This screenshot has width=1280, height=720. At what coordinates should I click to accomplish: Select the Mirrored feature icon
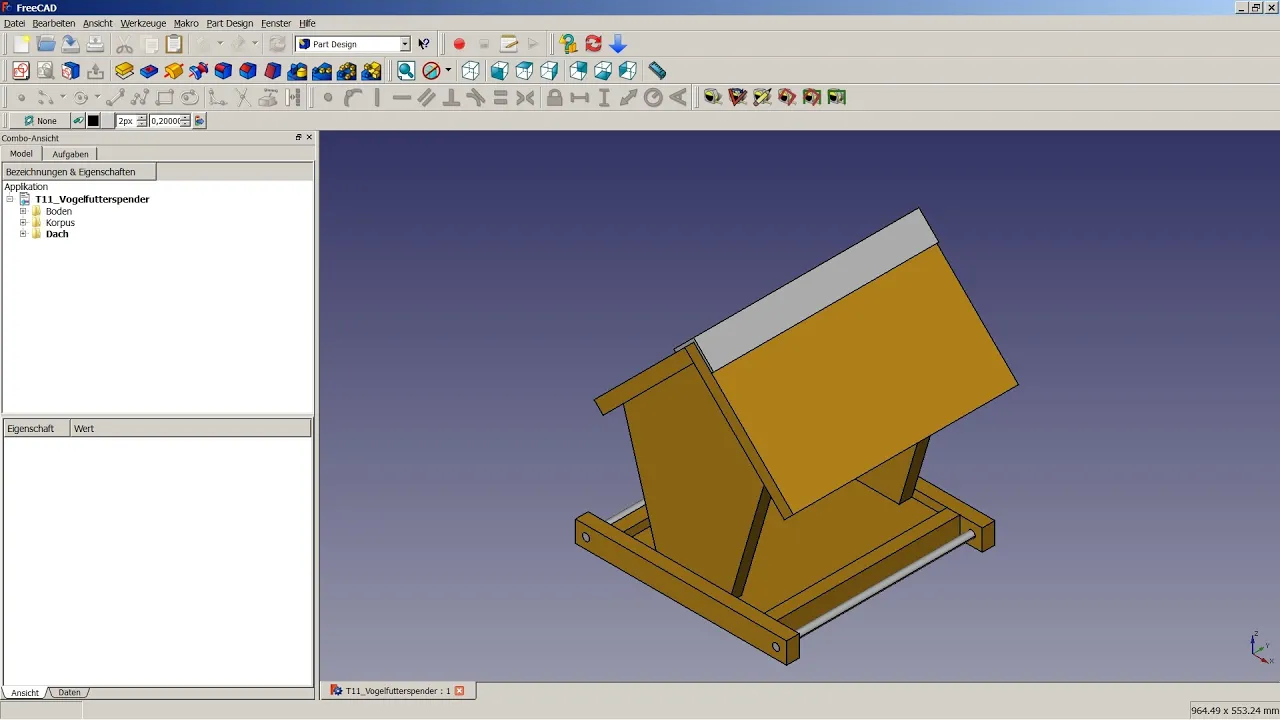[297, 71]
